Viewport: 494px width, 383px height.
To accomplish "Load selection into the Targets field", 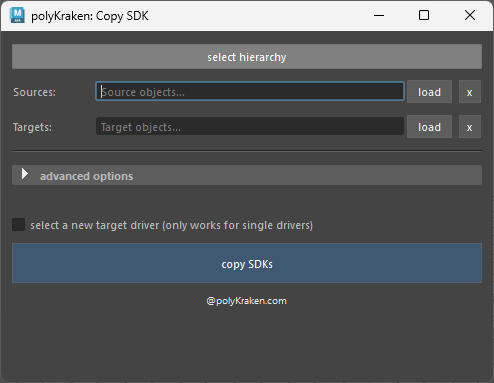I will [x=429, y=127].
